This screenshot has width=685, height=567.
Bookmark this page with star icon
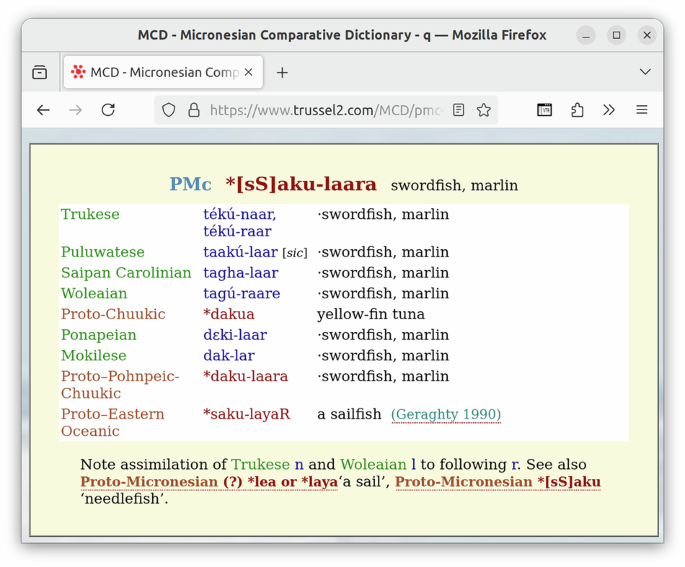[484, 110]
